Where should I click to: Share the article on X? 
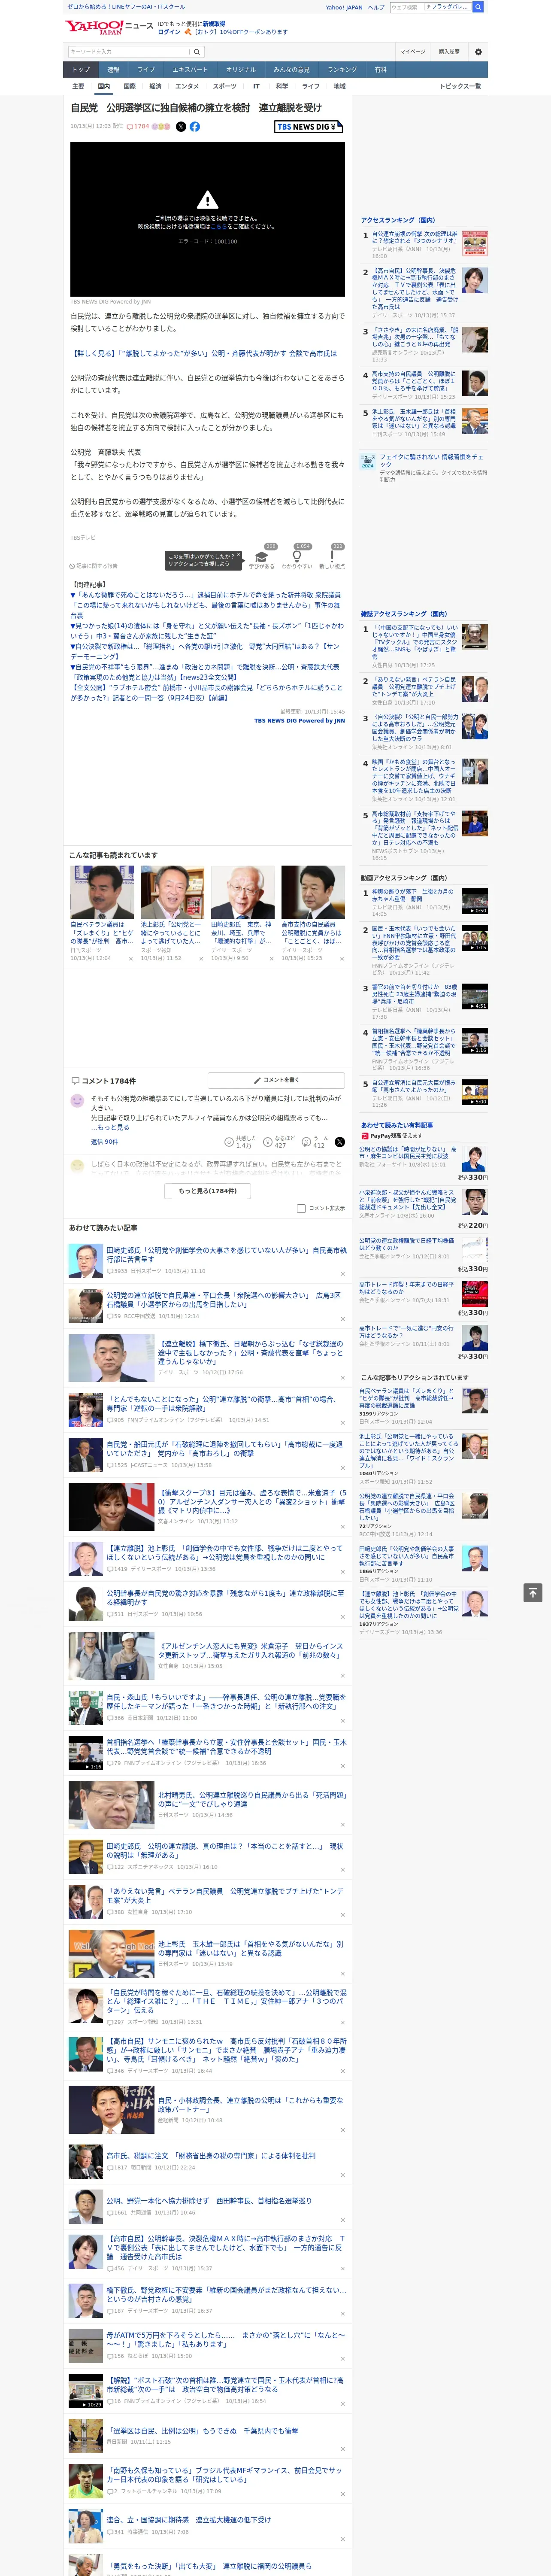tap(181, 127)
